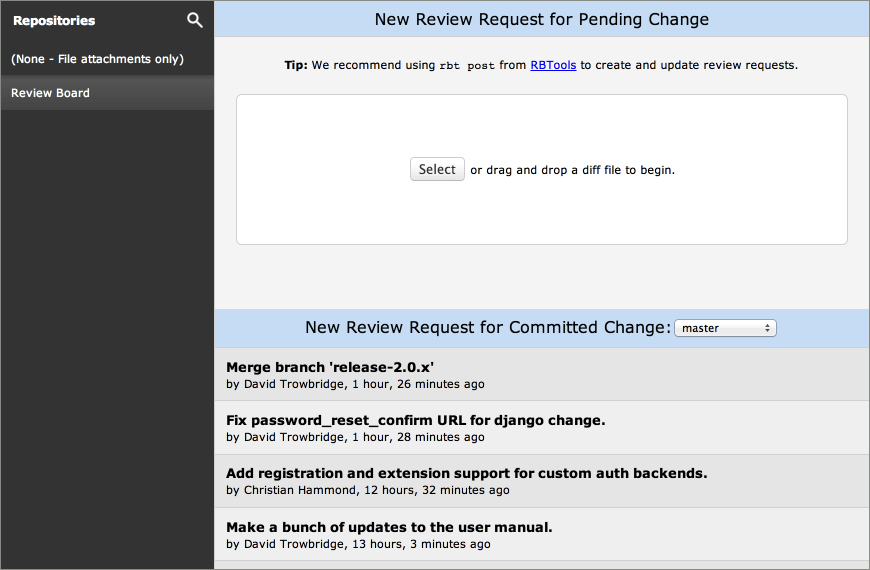Select '(None - File attachments only)' repository
The image size is (870, 570).
tap(107, 59)
